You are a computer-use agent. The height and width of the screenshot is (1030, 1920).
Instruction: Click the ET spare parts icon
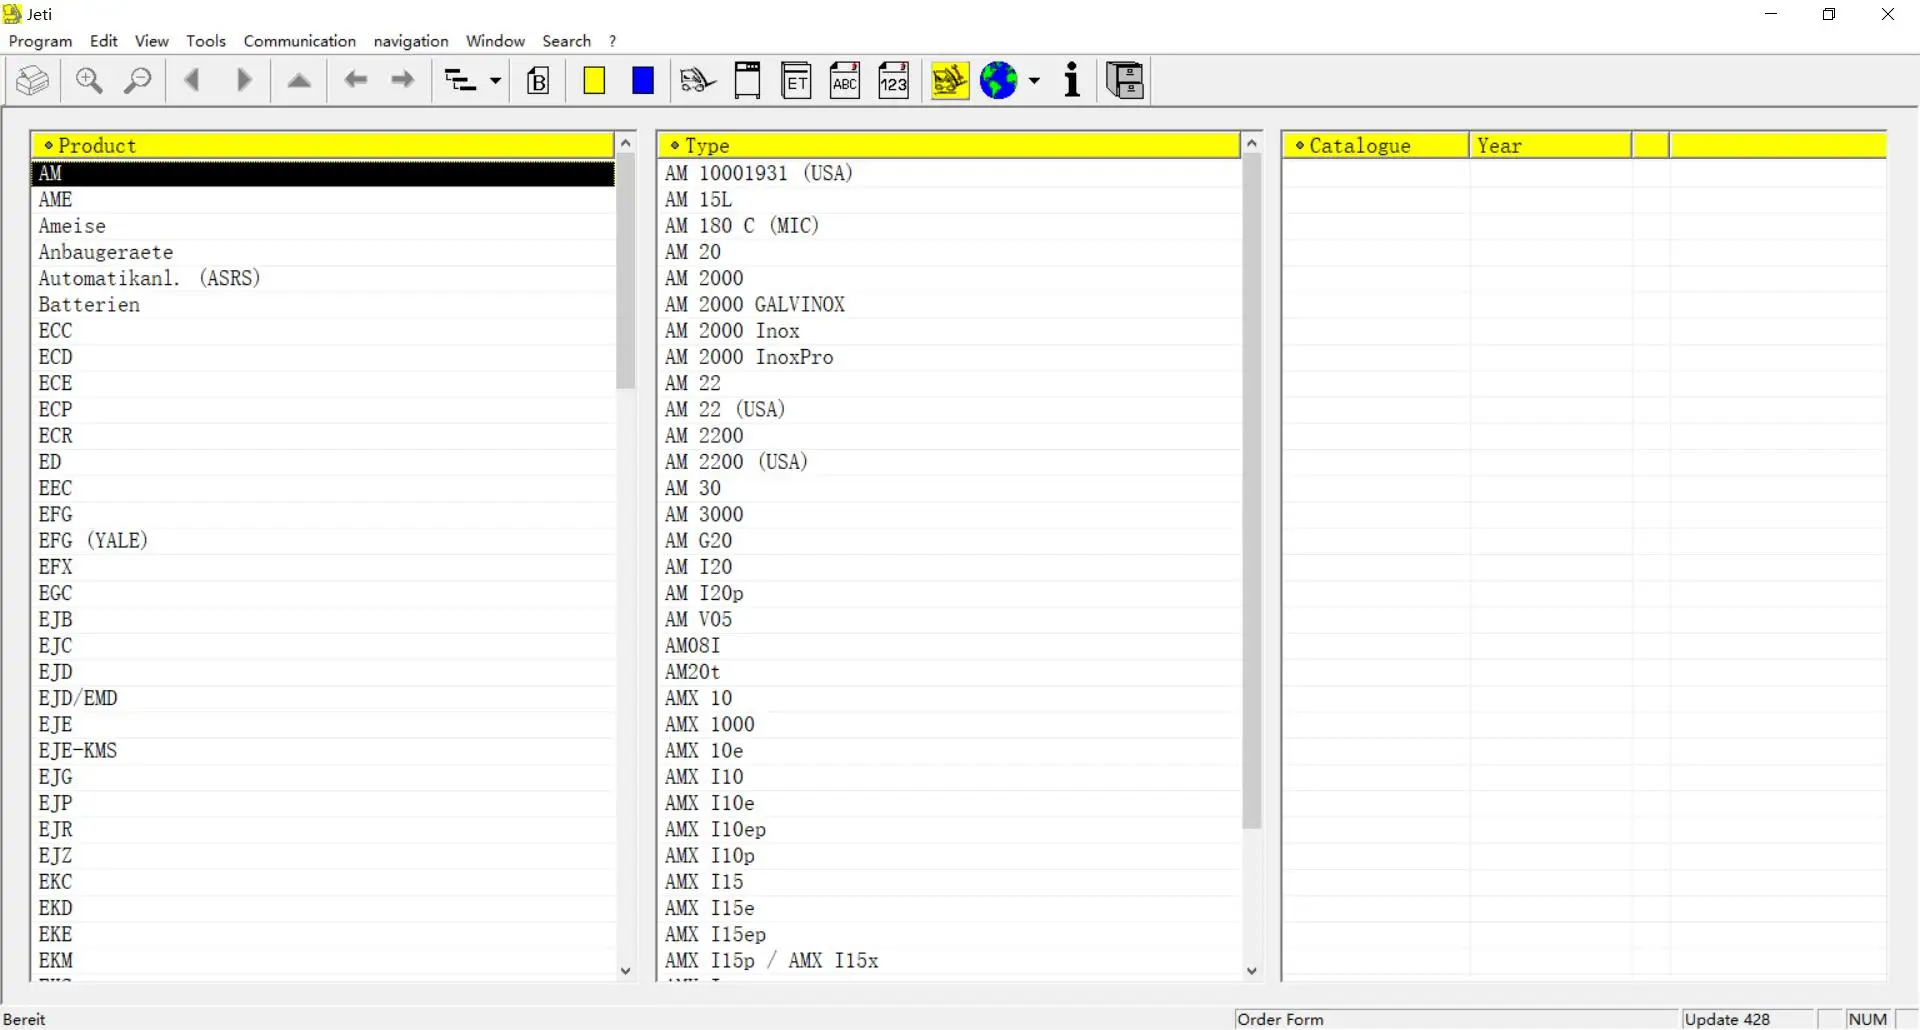click(x=796, y=80)
